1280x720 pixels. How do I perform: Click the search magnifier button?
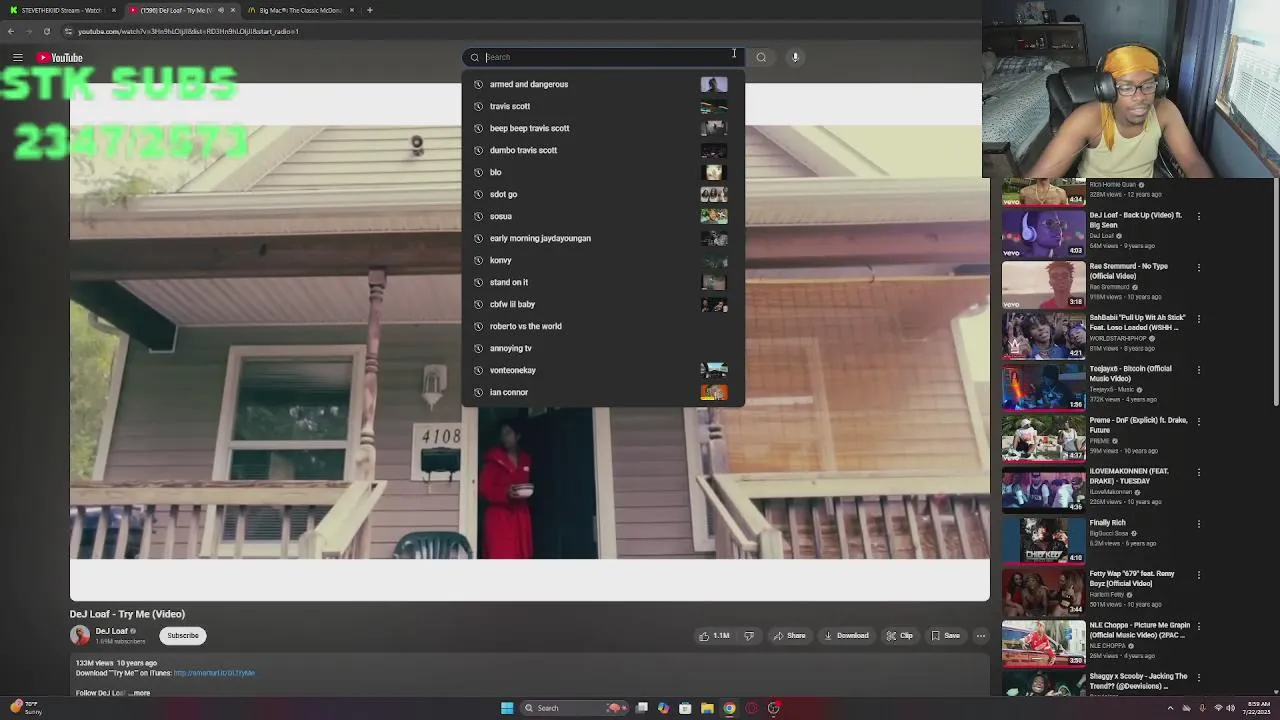coord(761,57)
